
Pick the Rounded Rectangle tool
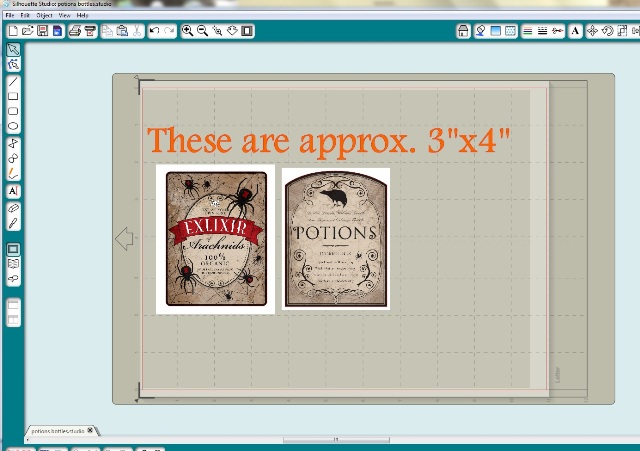pos(13,111)
